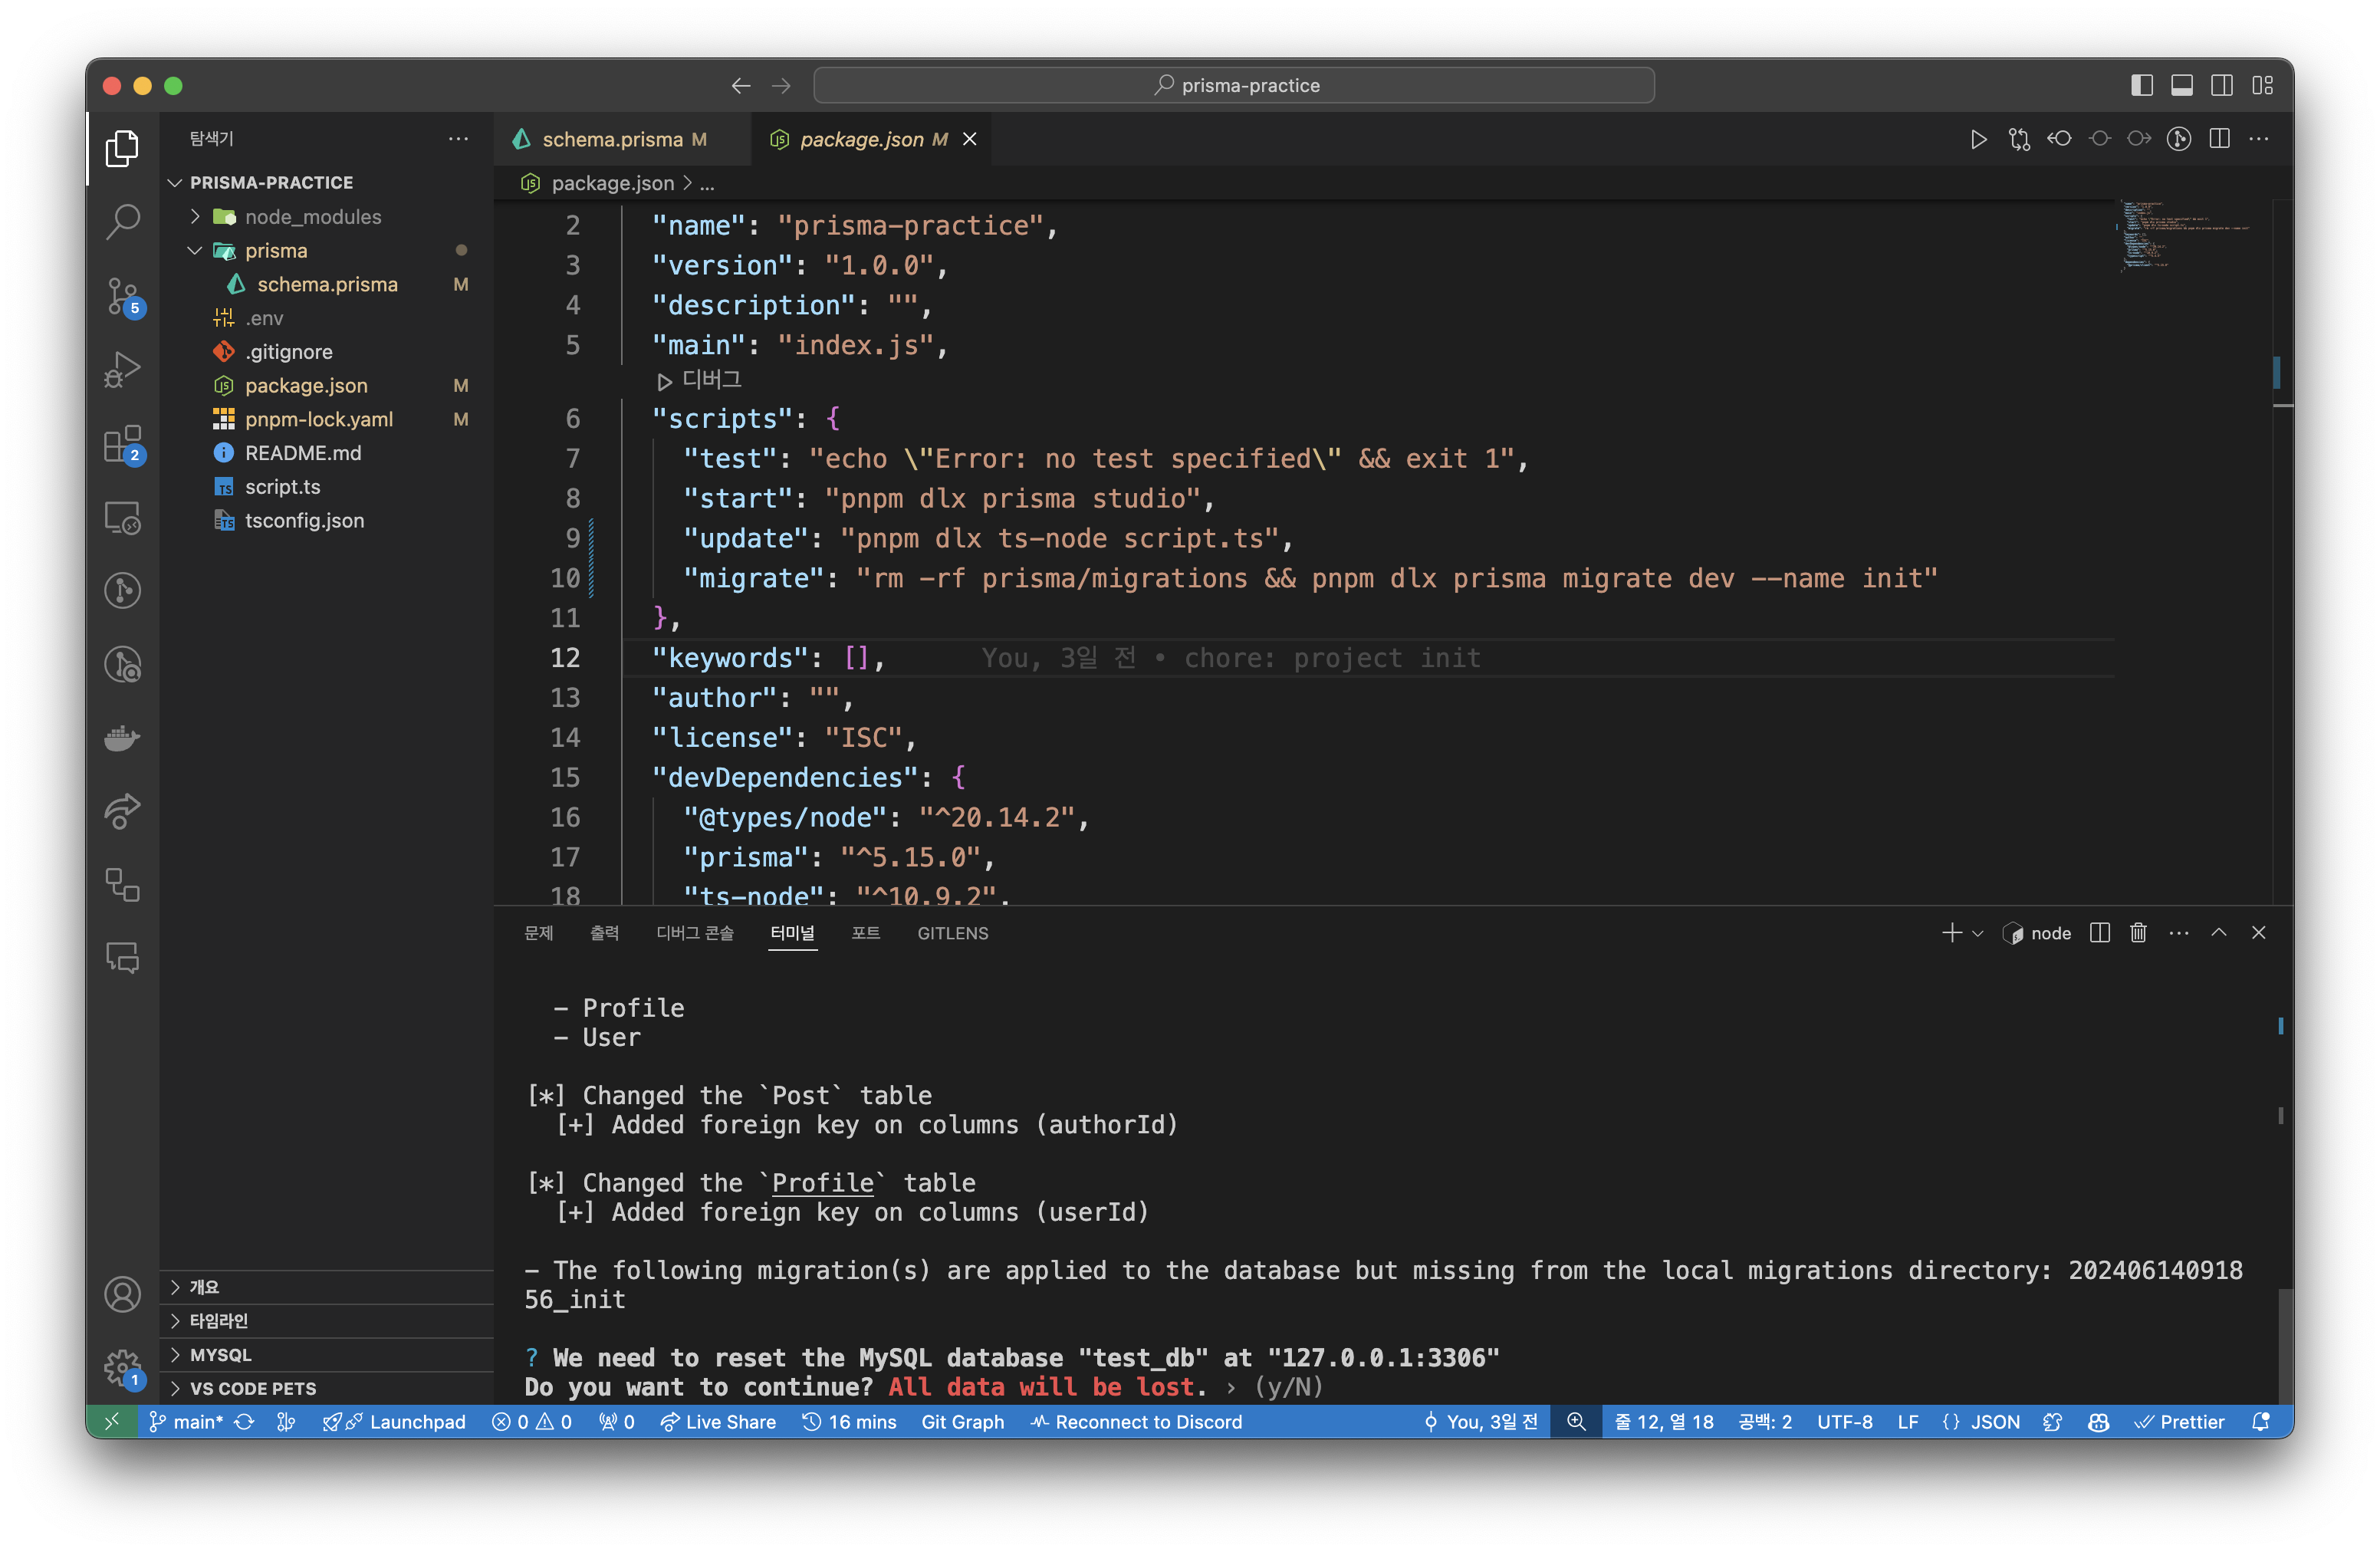This screenshot has height=1552, width=2380.
Task: Toggle the bottom panel layout button
Action: (x=2181, y=85)
